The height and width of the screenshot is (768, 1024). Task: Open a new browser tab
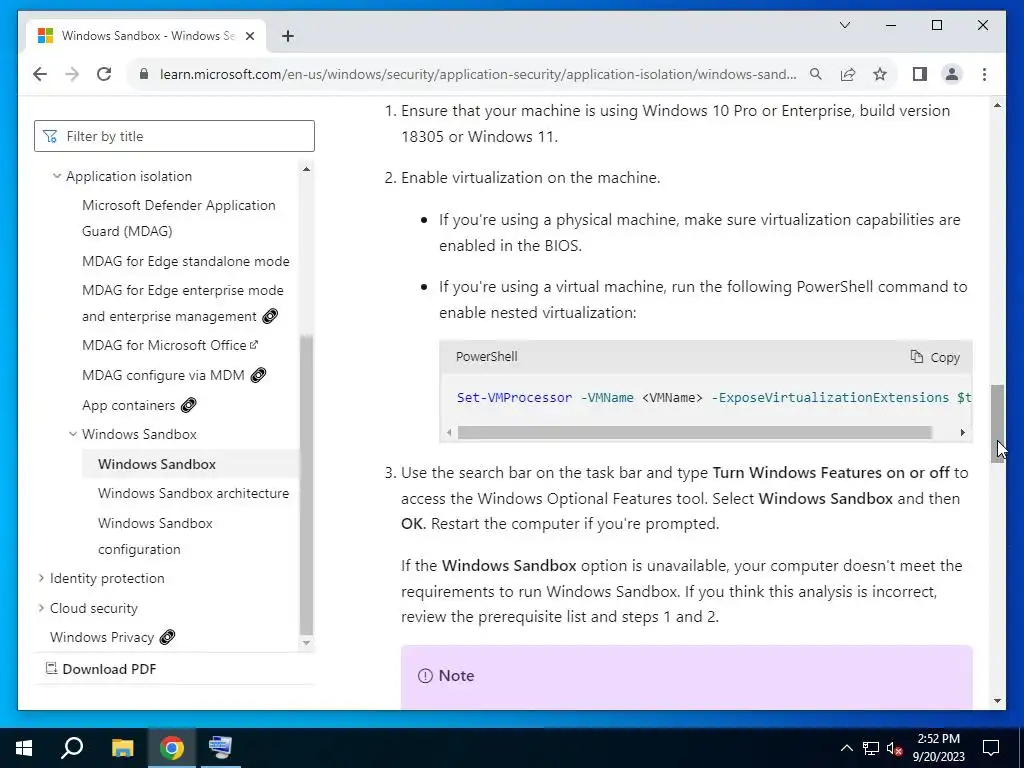[x=288, y=36]
